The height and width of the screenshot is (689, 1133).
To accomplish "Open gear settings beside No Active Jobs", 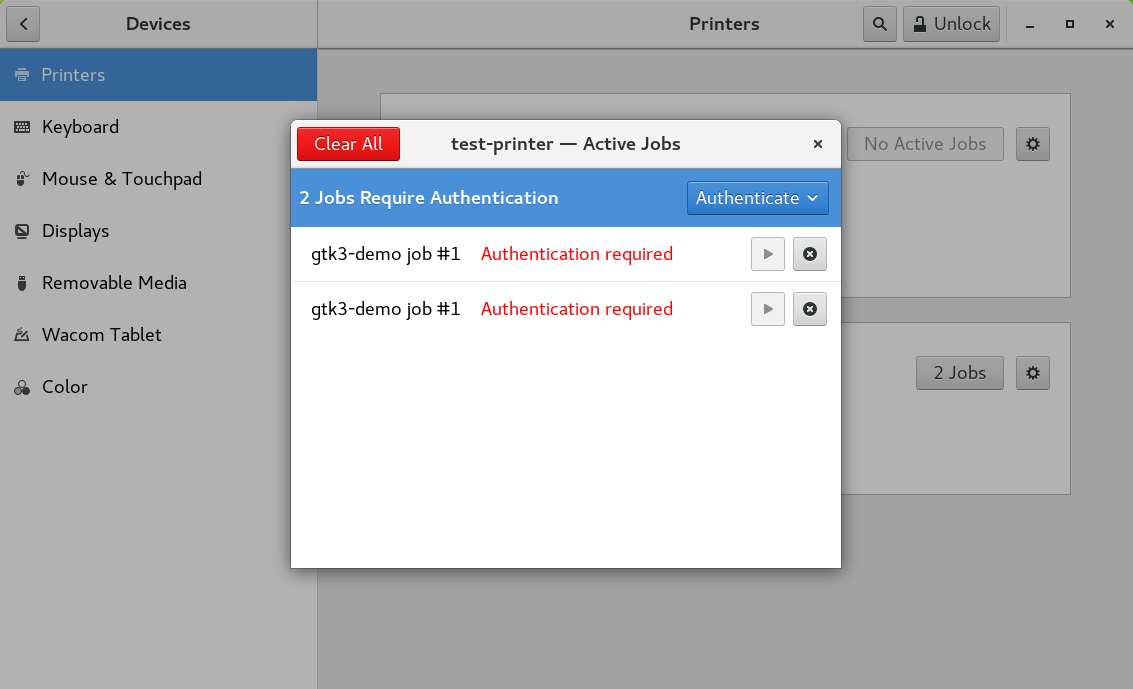I will pyautogui.click(x=1033, y=144).
